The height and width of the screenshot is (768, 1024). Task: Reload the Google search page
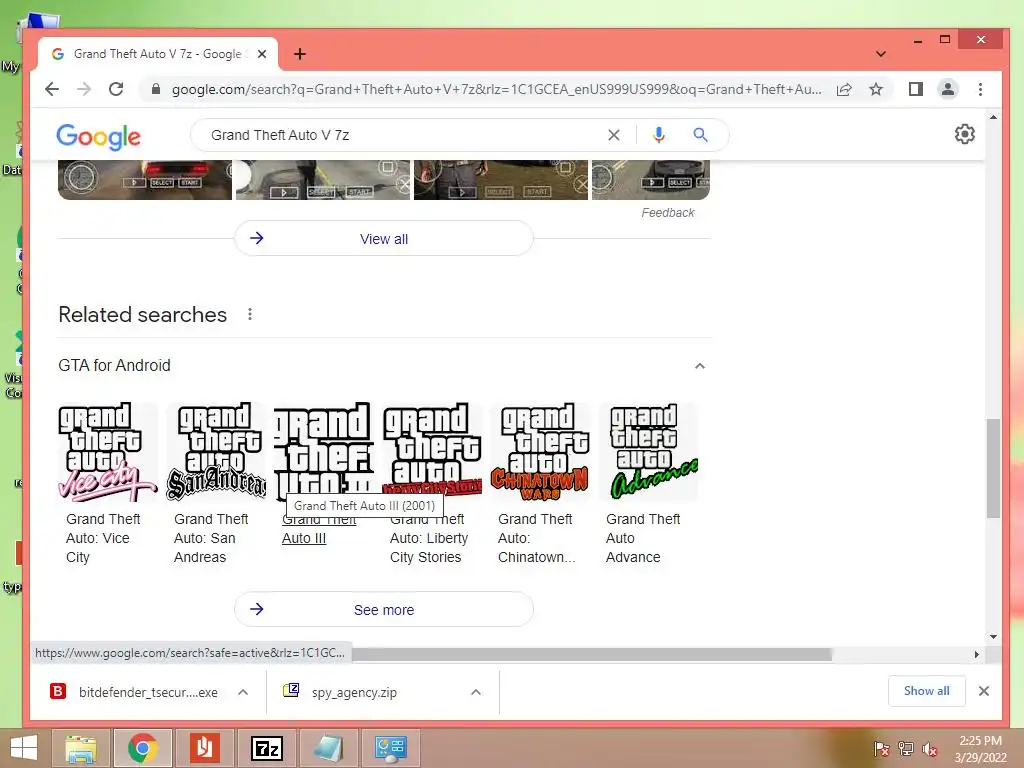116,89
